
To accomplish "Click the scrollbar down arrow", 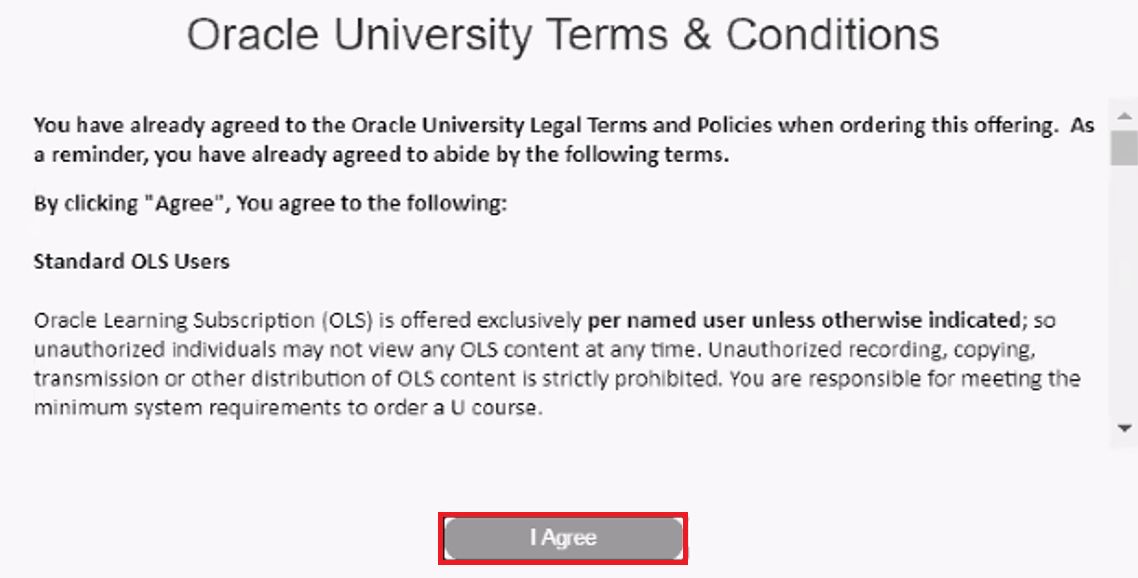I will (x=1125, y=429).
